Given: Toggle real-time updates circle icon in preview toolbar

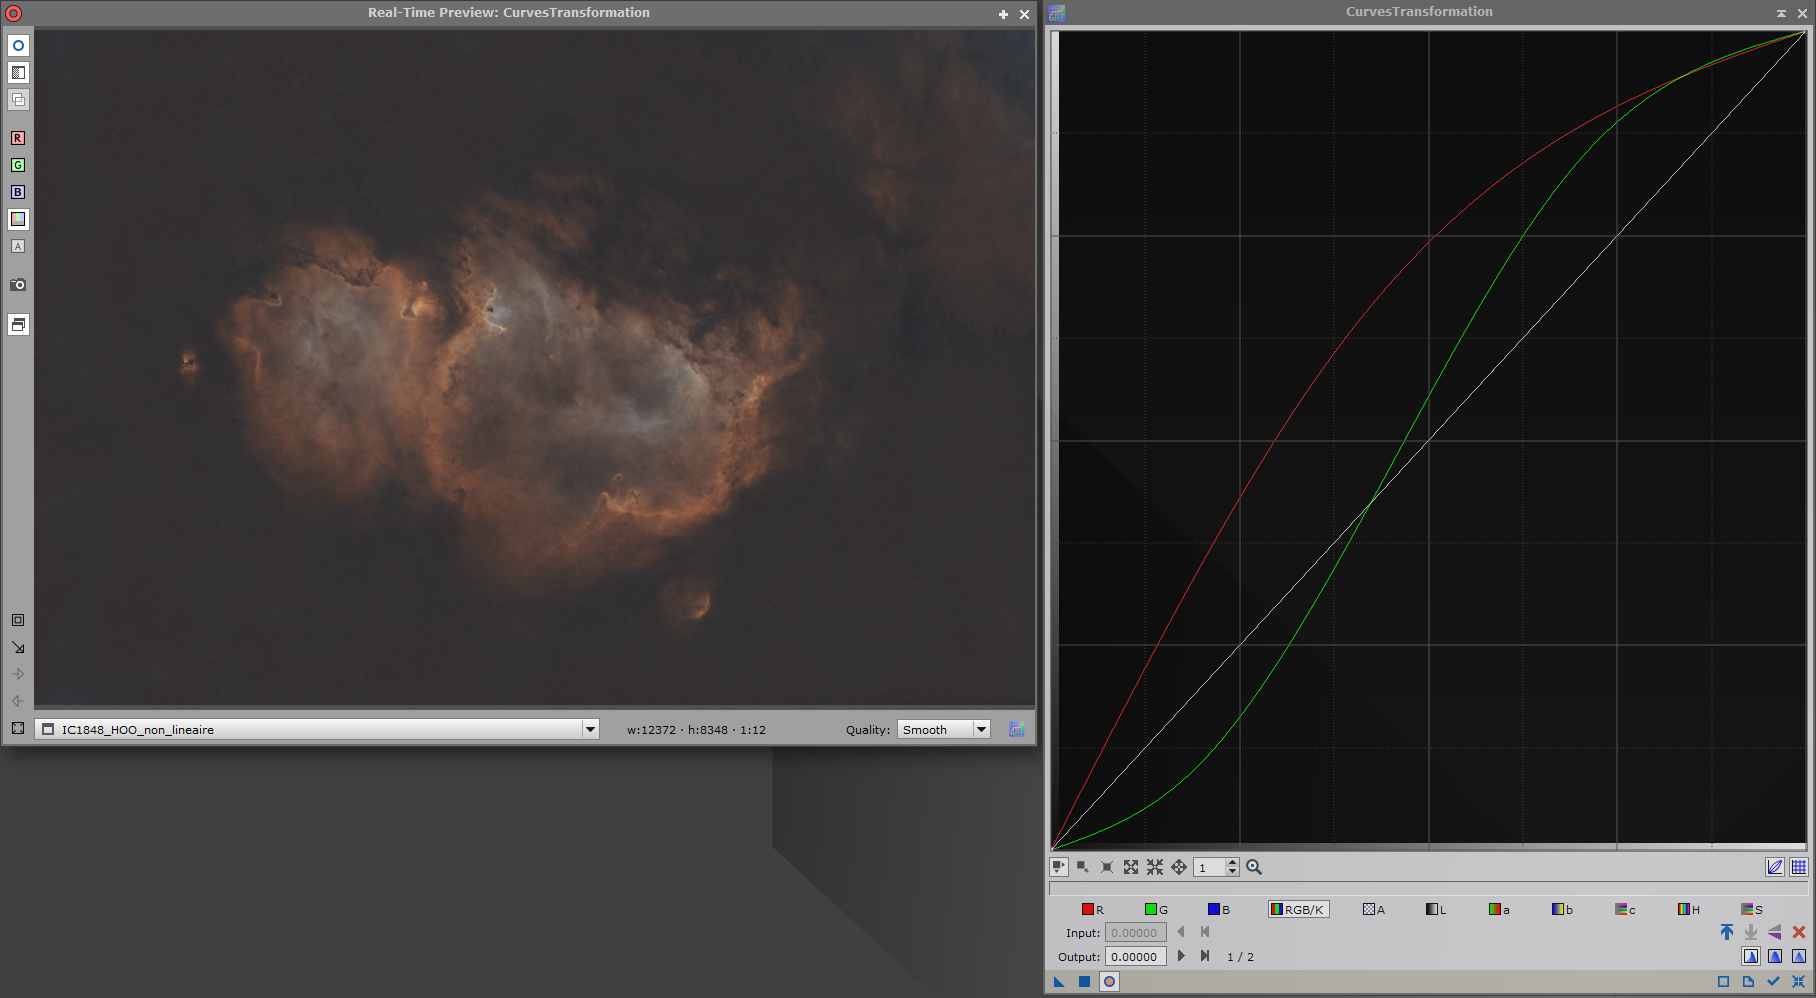Looking at the screenshot, I should (18, 46).
